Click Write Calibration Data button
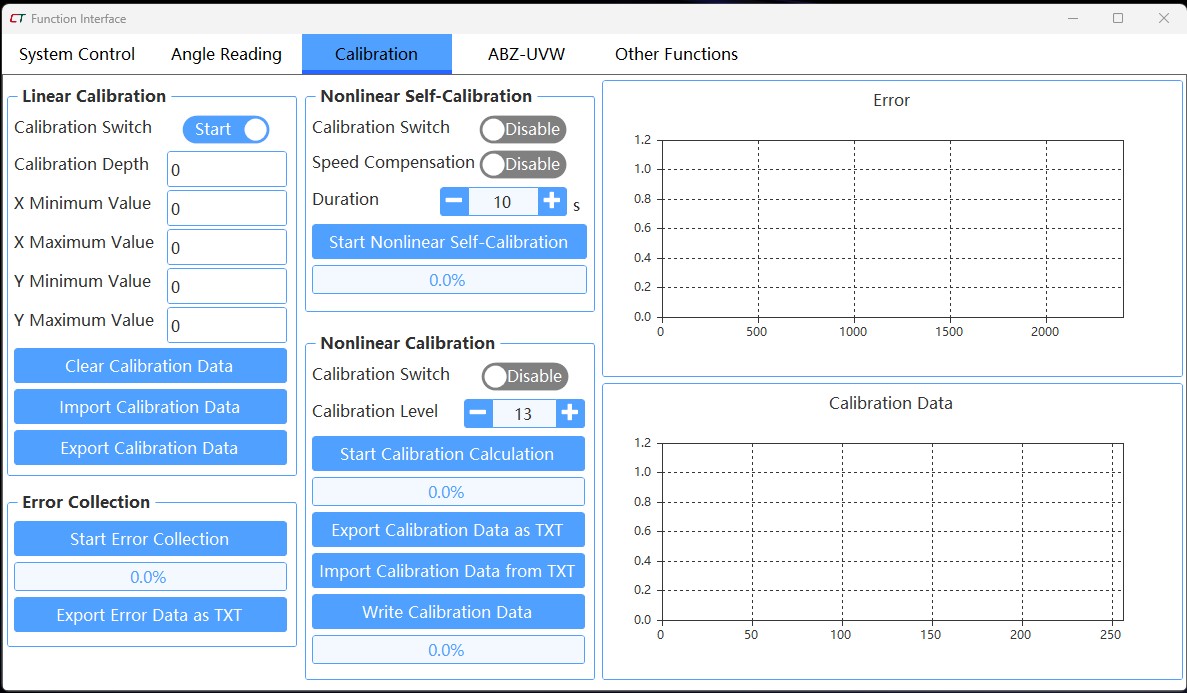The image size is (1187, 693). (447, 612)
